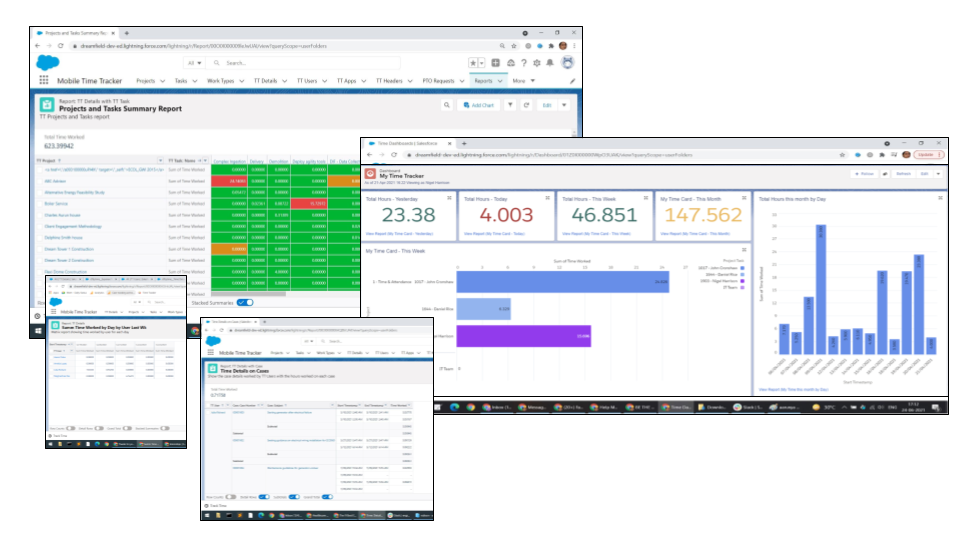Screen dimensions: 960x540
Task: Open App Launcher grid in Projects Summary window
Action: pyautogui.click(x=43, y=80)
